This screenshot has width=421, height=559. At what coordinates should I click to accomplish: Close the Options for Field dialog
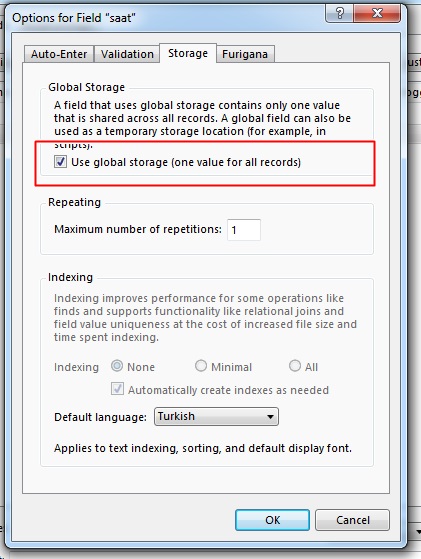click(377, 14)
